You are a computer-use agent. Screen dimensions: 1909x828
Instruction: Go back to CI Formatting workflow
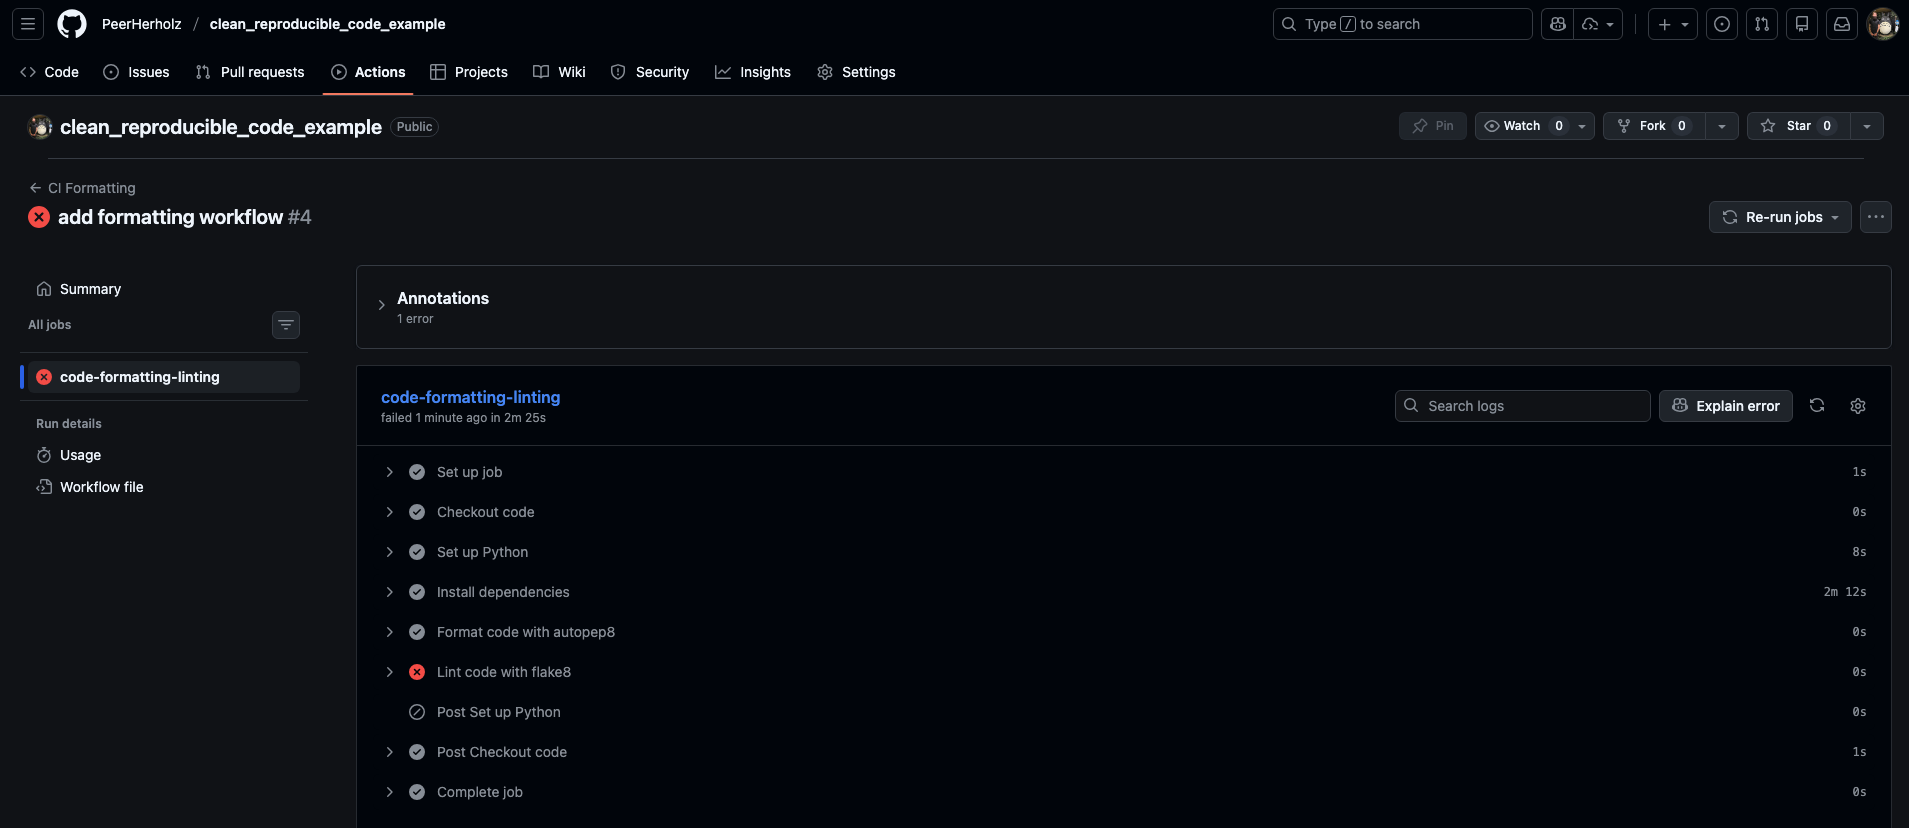pyautogui.click(x=82, y=188)
